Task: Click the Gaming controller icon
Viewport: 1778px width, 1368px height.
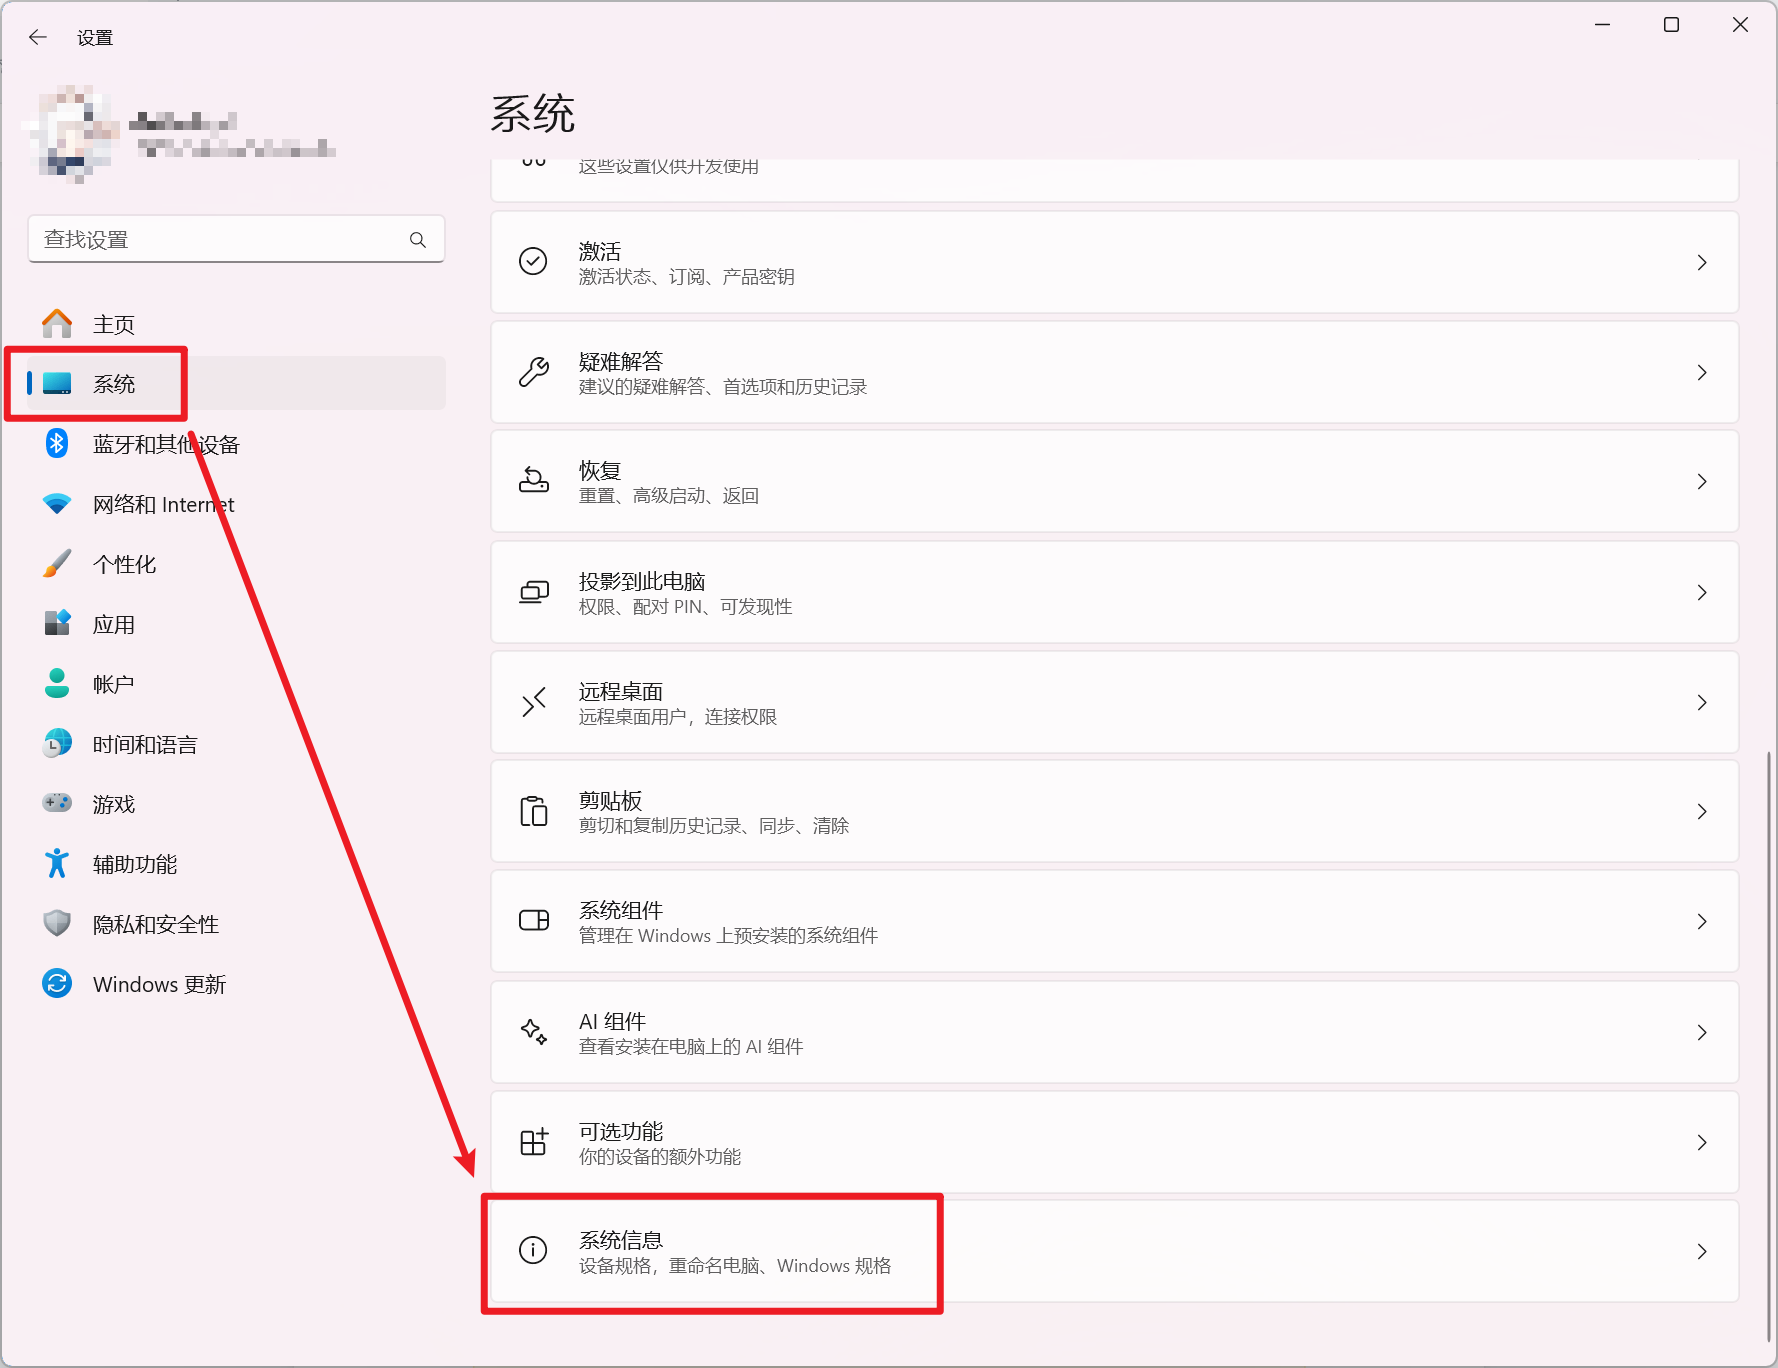Action: tap(57, 803)
